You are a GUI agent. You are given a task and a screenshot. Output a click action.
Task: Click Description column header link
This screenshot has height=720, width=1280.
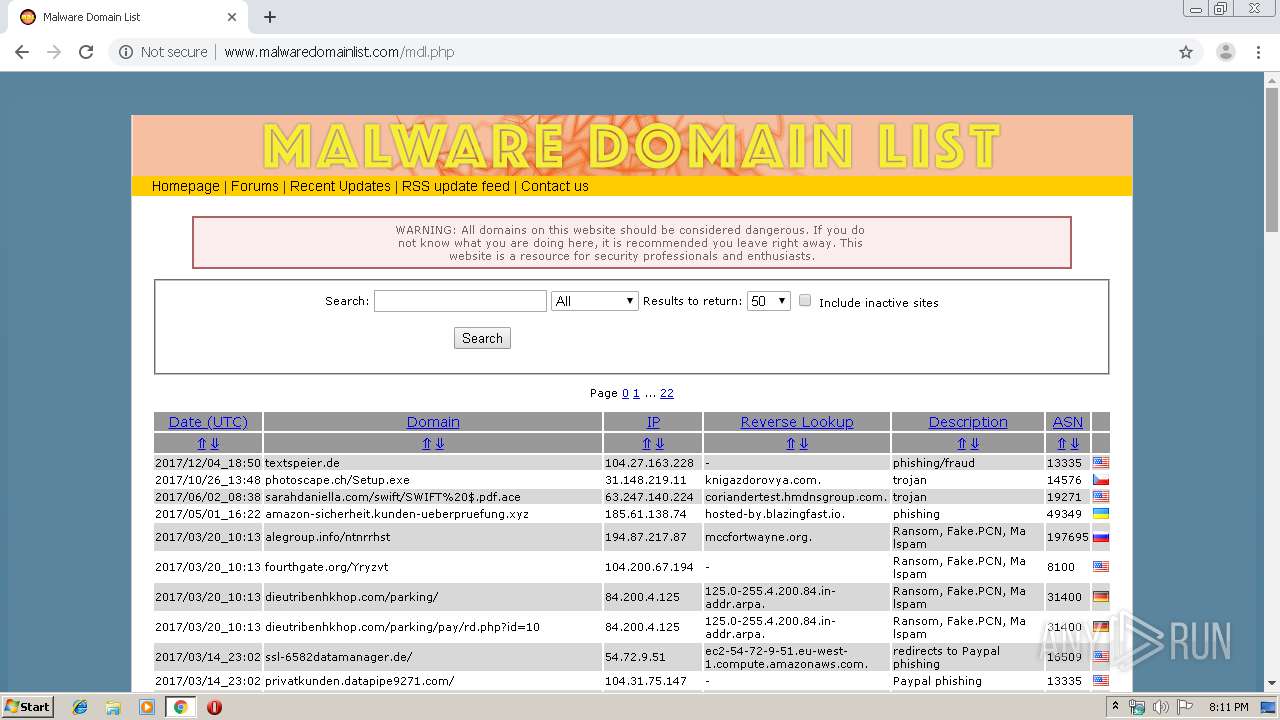968,422
